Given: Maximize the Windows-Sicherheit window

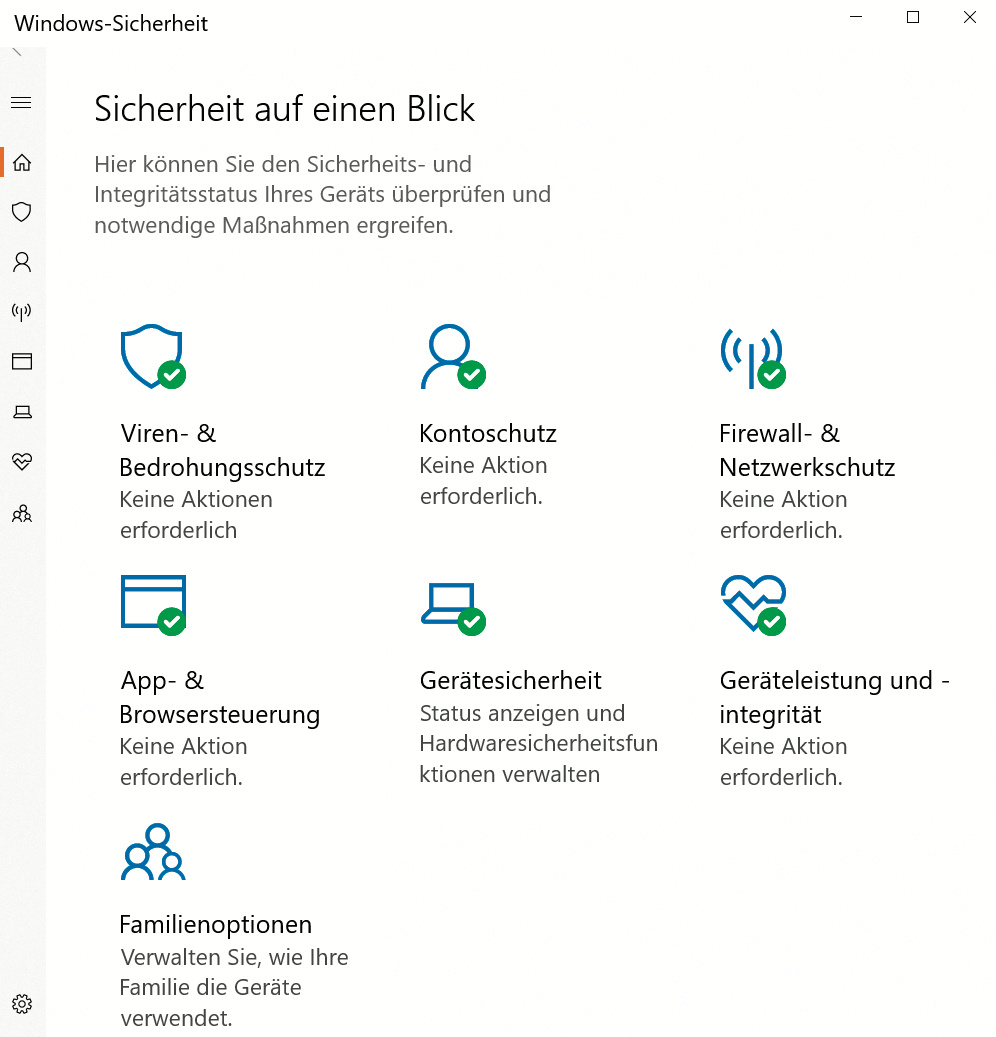Looking at the screenshot, I should [x=912, y=17].
